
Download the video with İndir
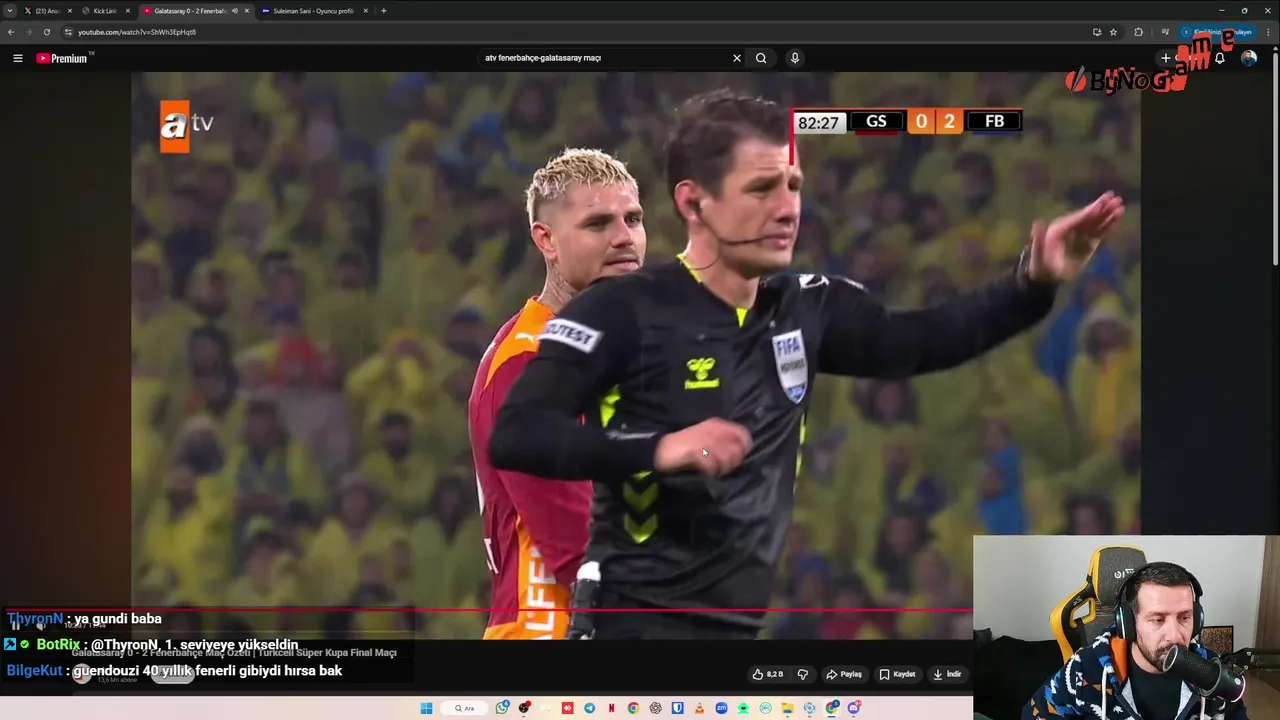click(947, 674)
